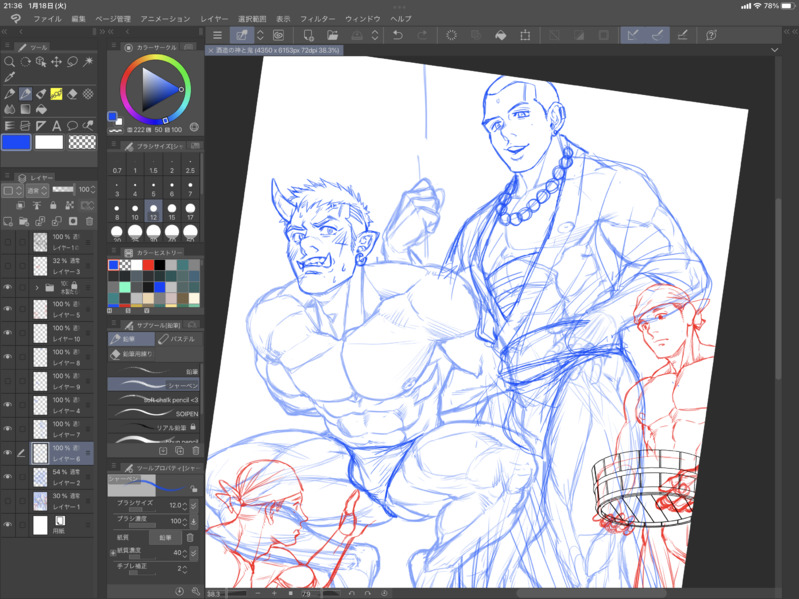This screenshot has height=599, width=799.
Task: Open the アニメーション menu
Action: pos(165,19)
